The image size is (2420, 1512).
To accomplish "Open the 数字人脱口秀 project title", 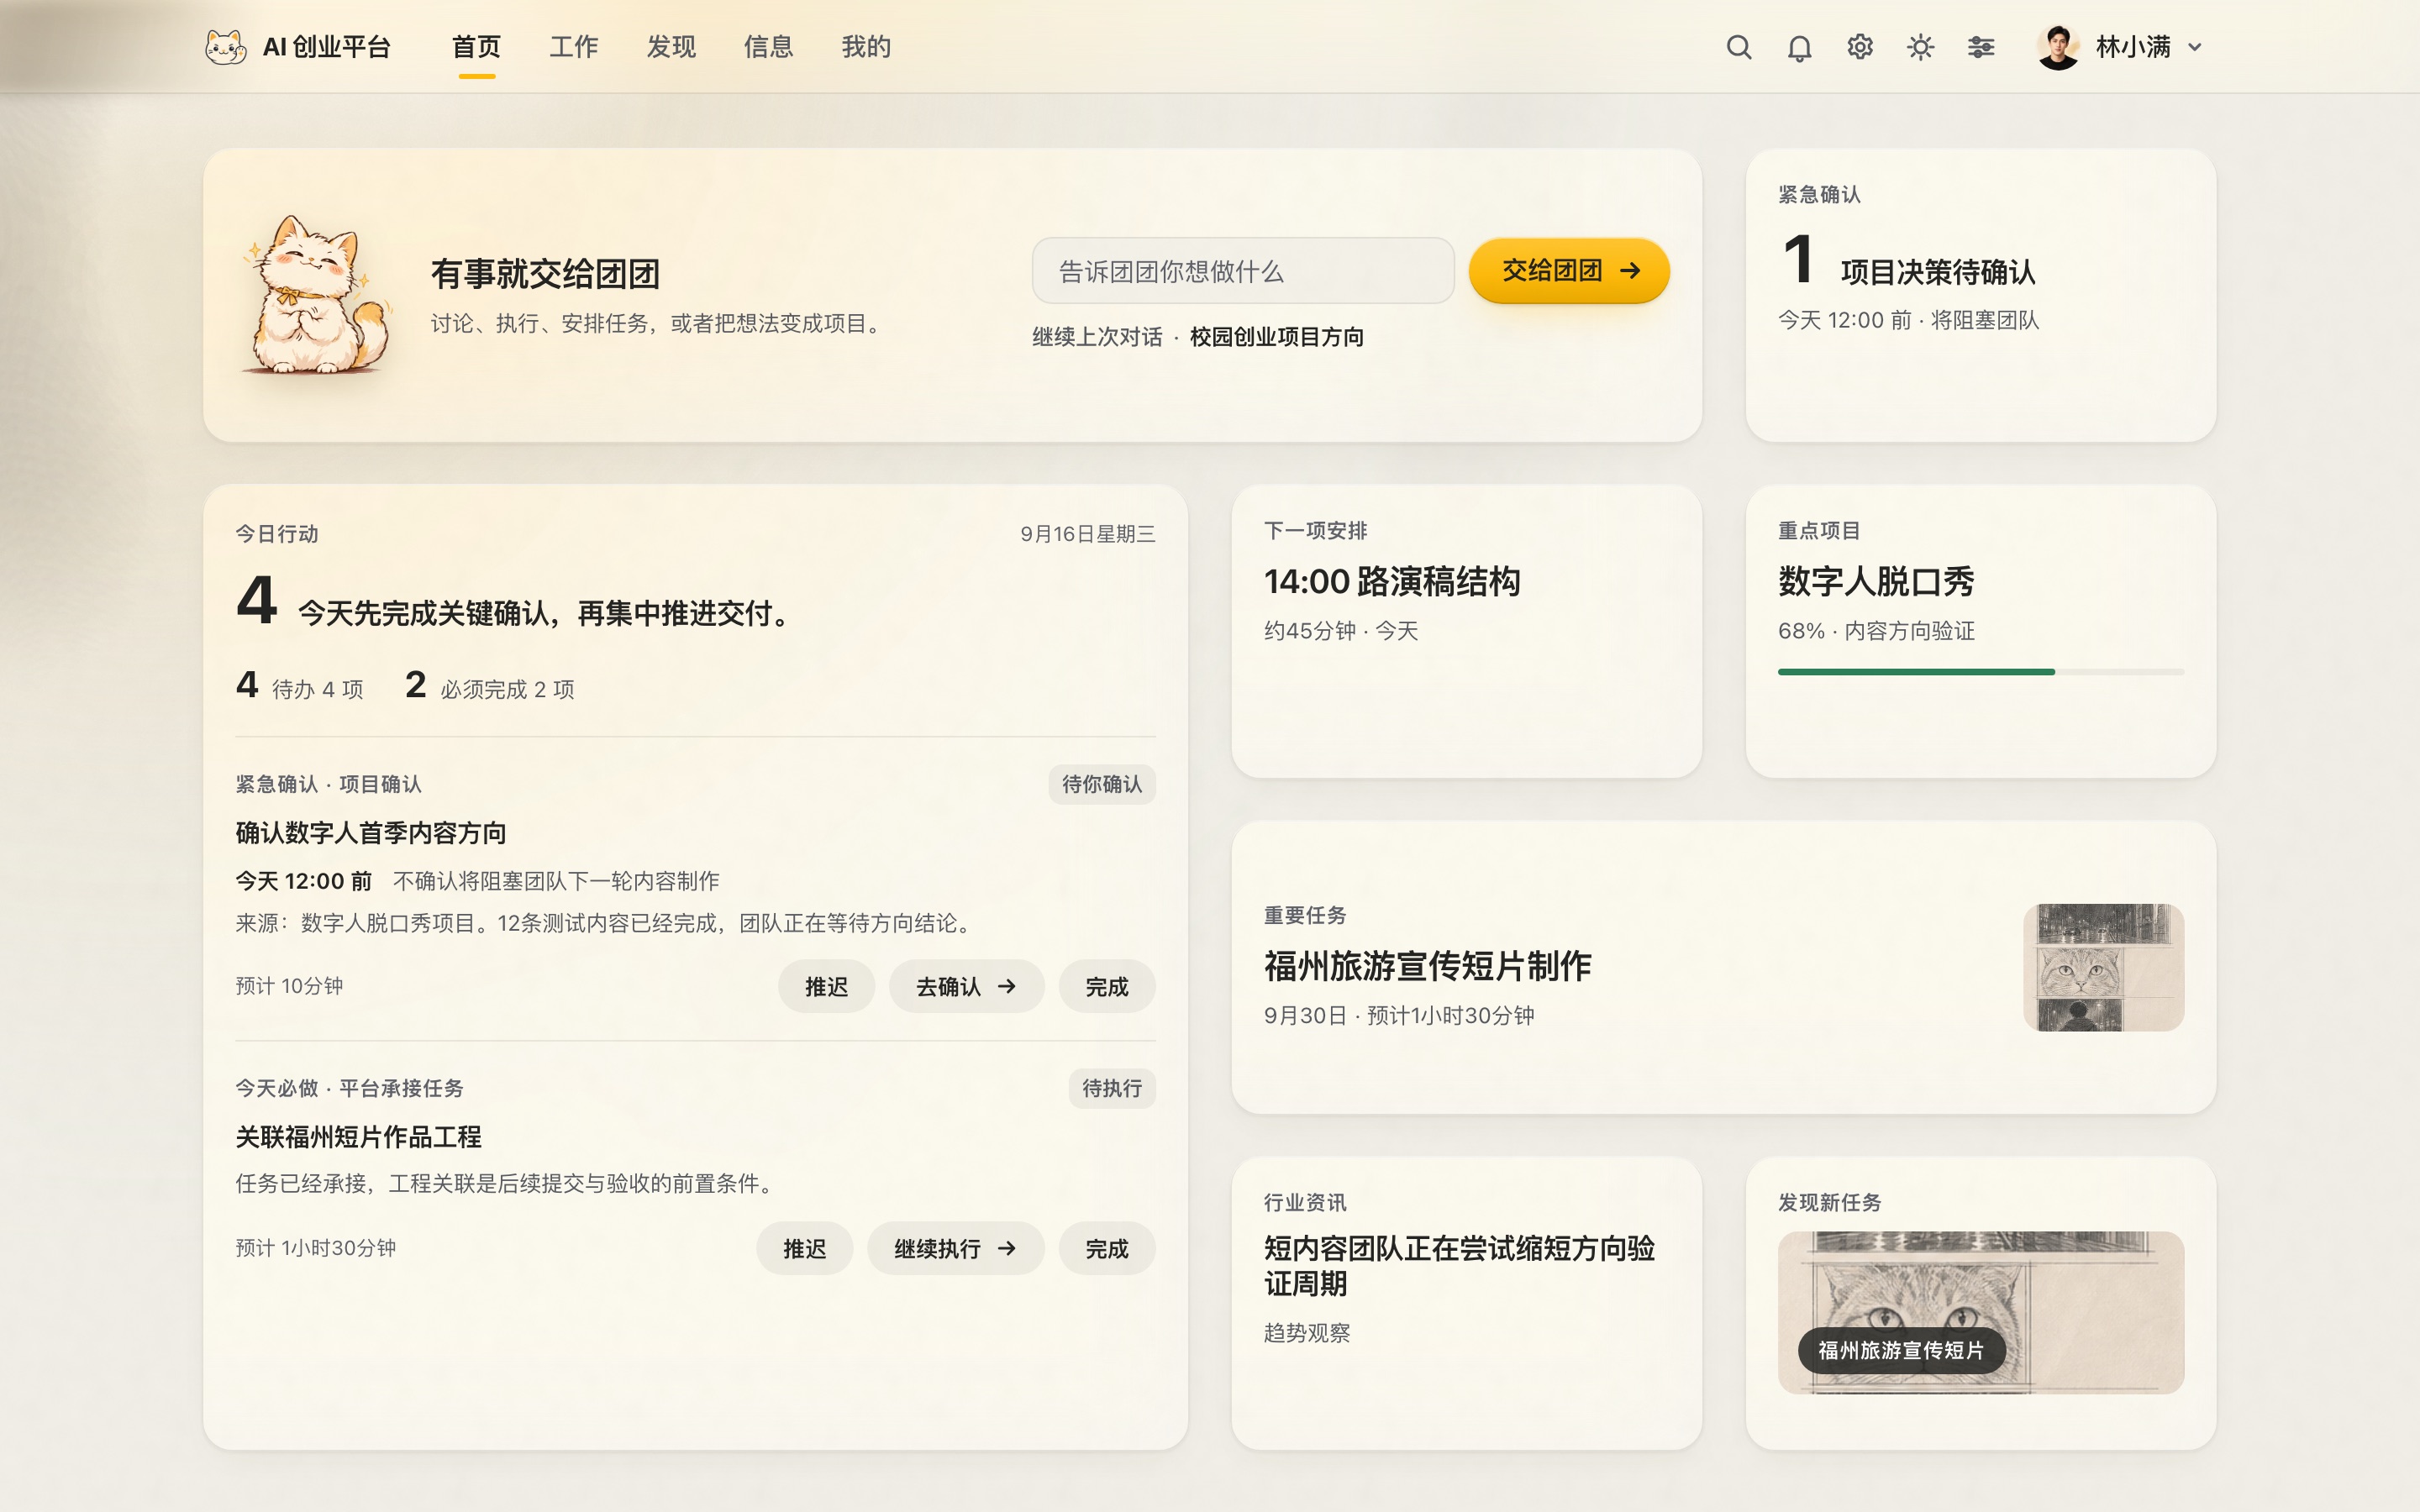I will (1876, 582).
